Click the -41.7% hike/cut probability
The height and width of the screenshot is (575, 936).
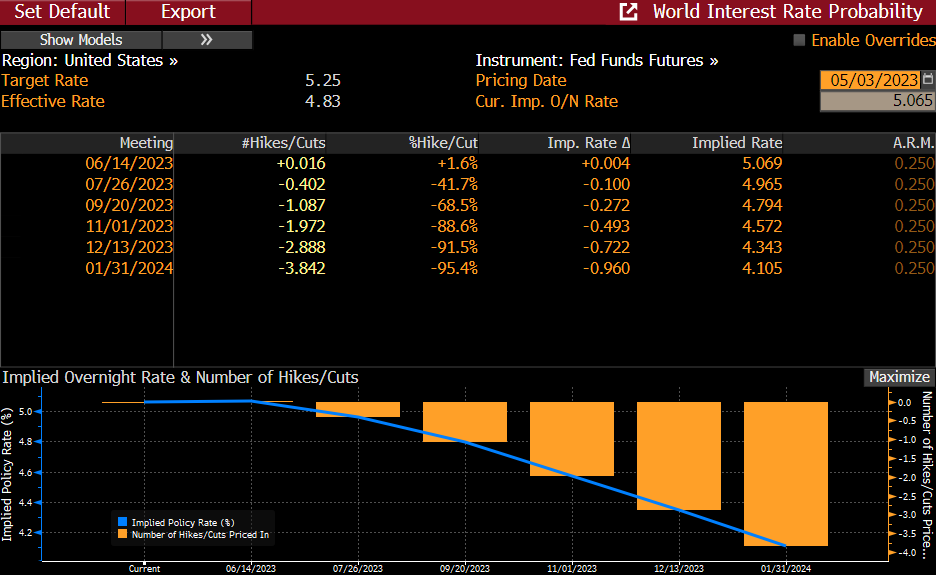click(454, 185)
